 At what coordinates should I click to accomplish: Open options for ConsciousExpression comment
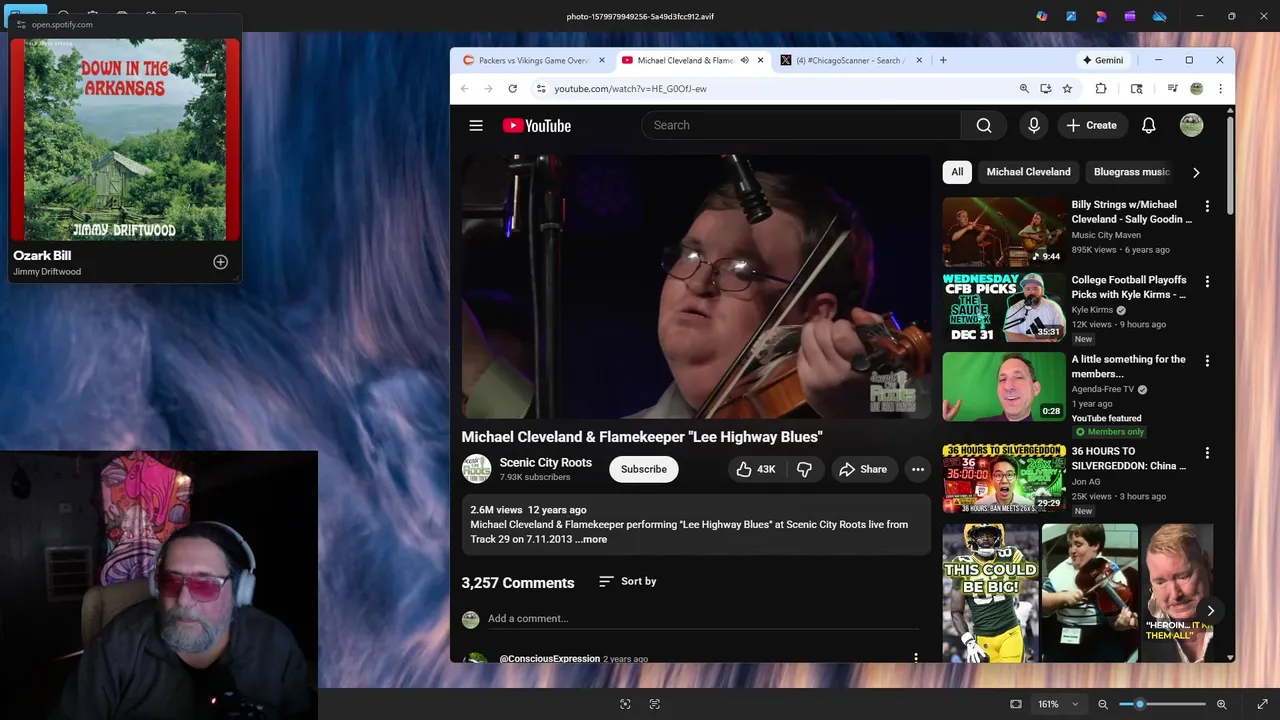[915, 657]
